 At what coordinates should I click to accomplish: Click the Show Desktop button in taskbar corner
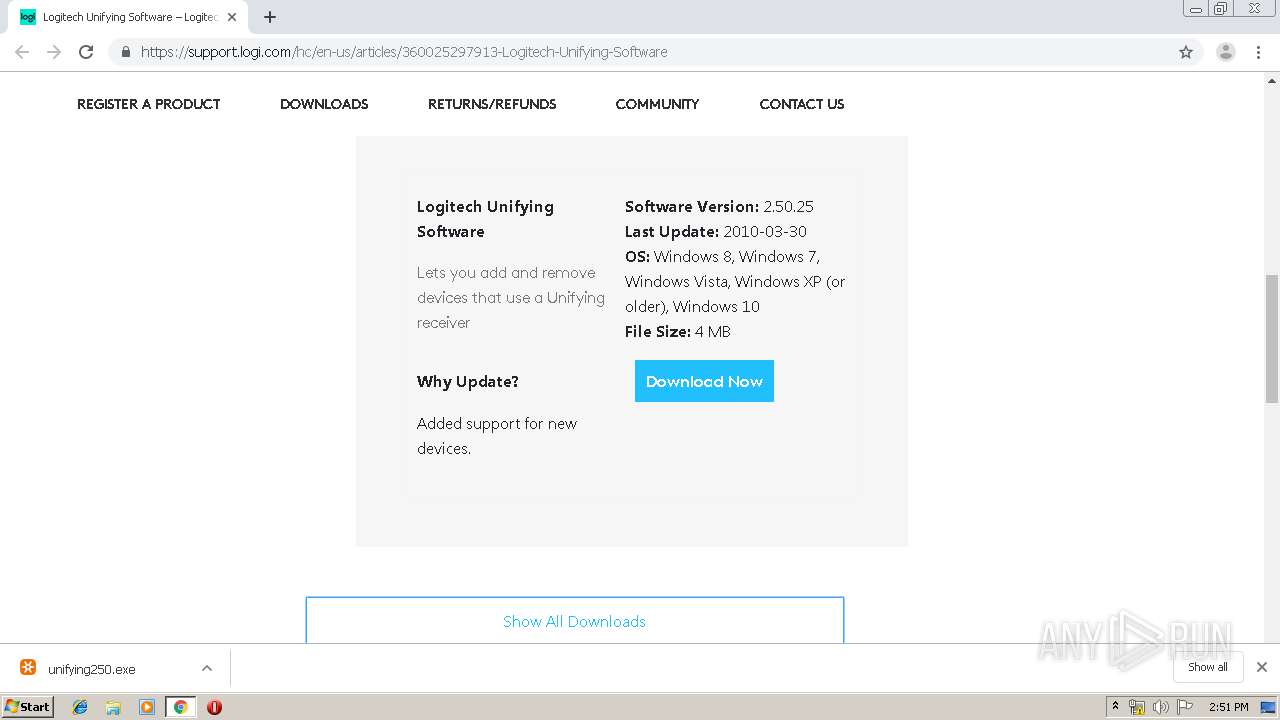pos(1269,707)
